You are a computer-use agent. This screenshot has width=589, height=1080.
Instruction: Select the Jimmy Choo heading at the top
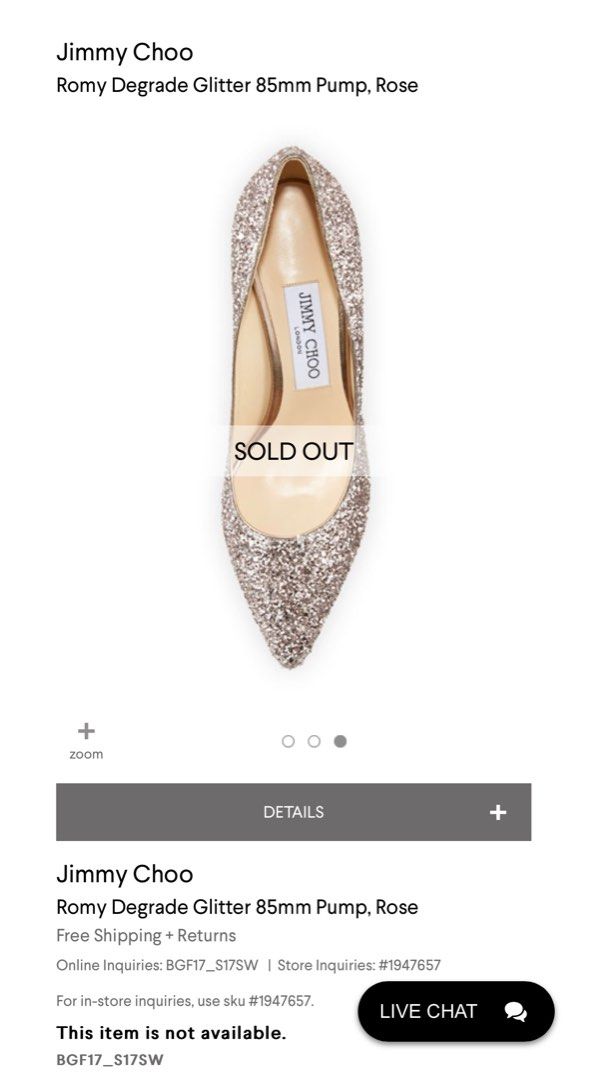[125, 52]
